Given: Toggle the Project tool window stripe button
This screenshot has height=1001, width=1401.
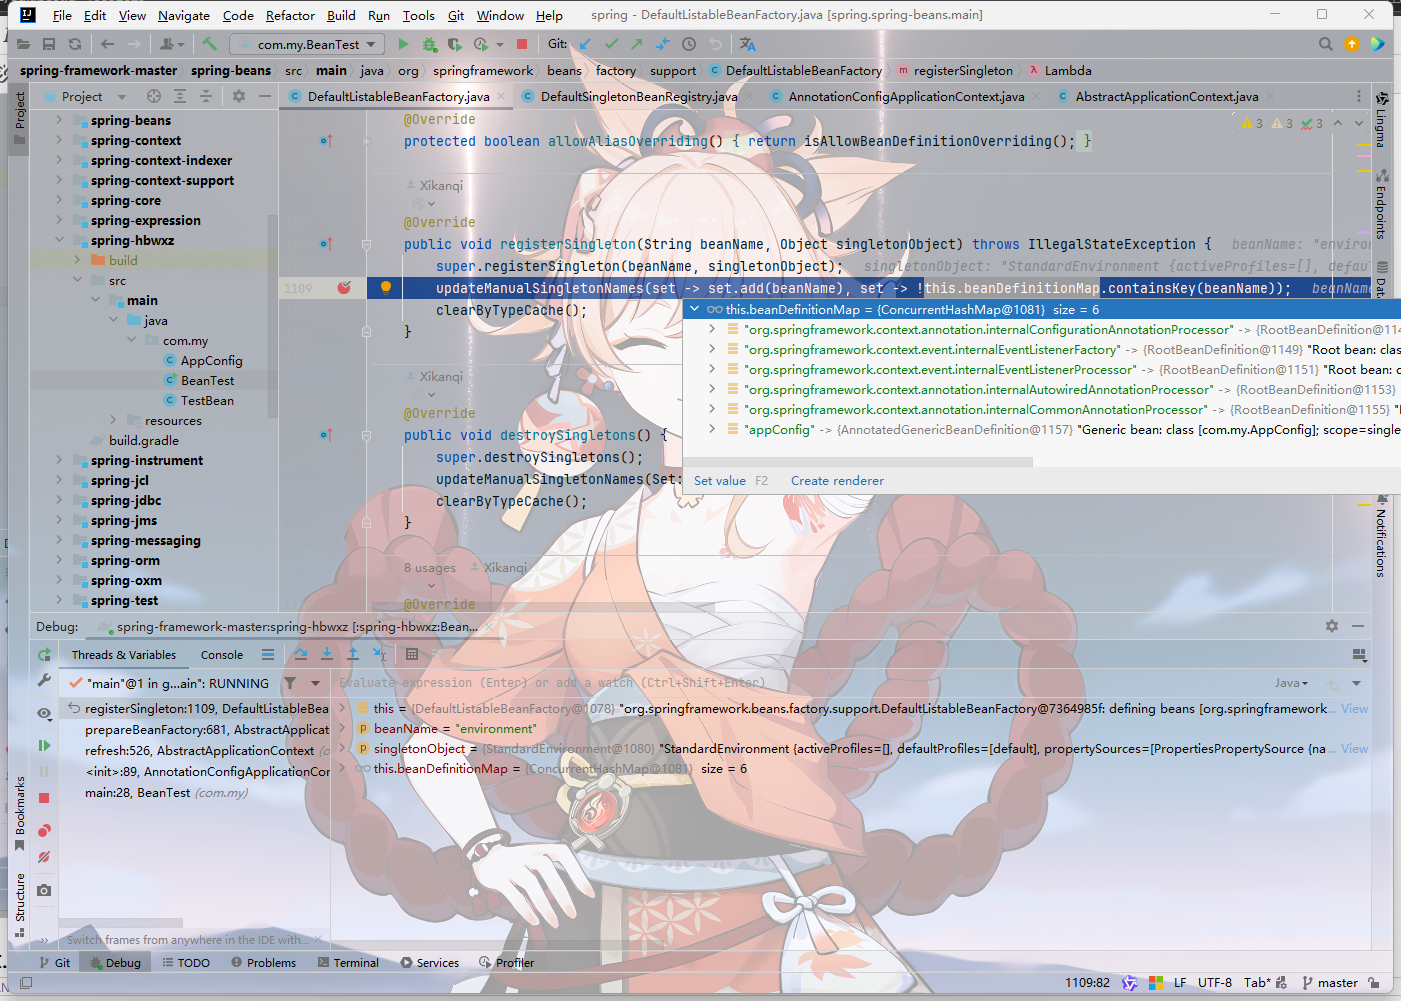Looking at the screenshot, I should [19, 119].
